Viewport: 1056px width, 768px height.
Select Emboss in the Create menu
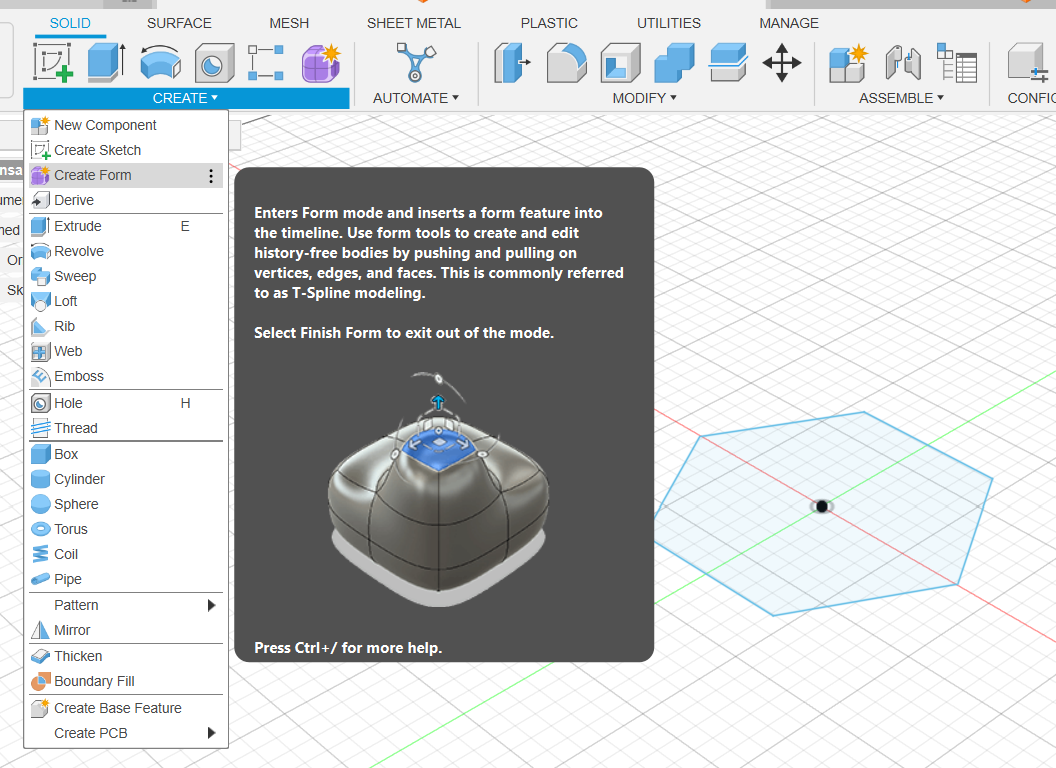126,376
